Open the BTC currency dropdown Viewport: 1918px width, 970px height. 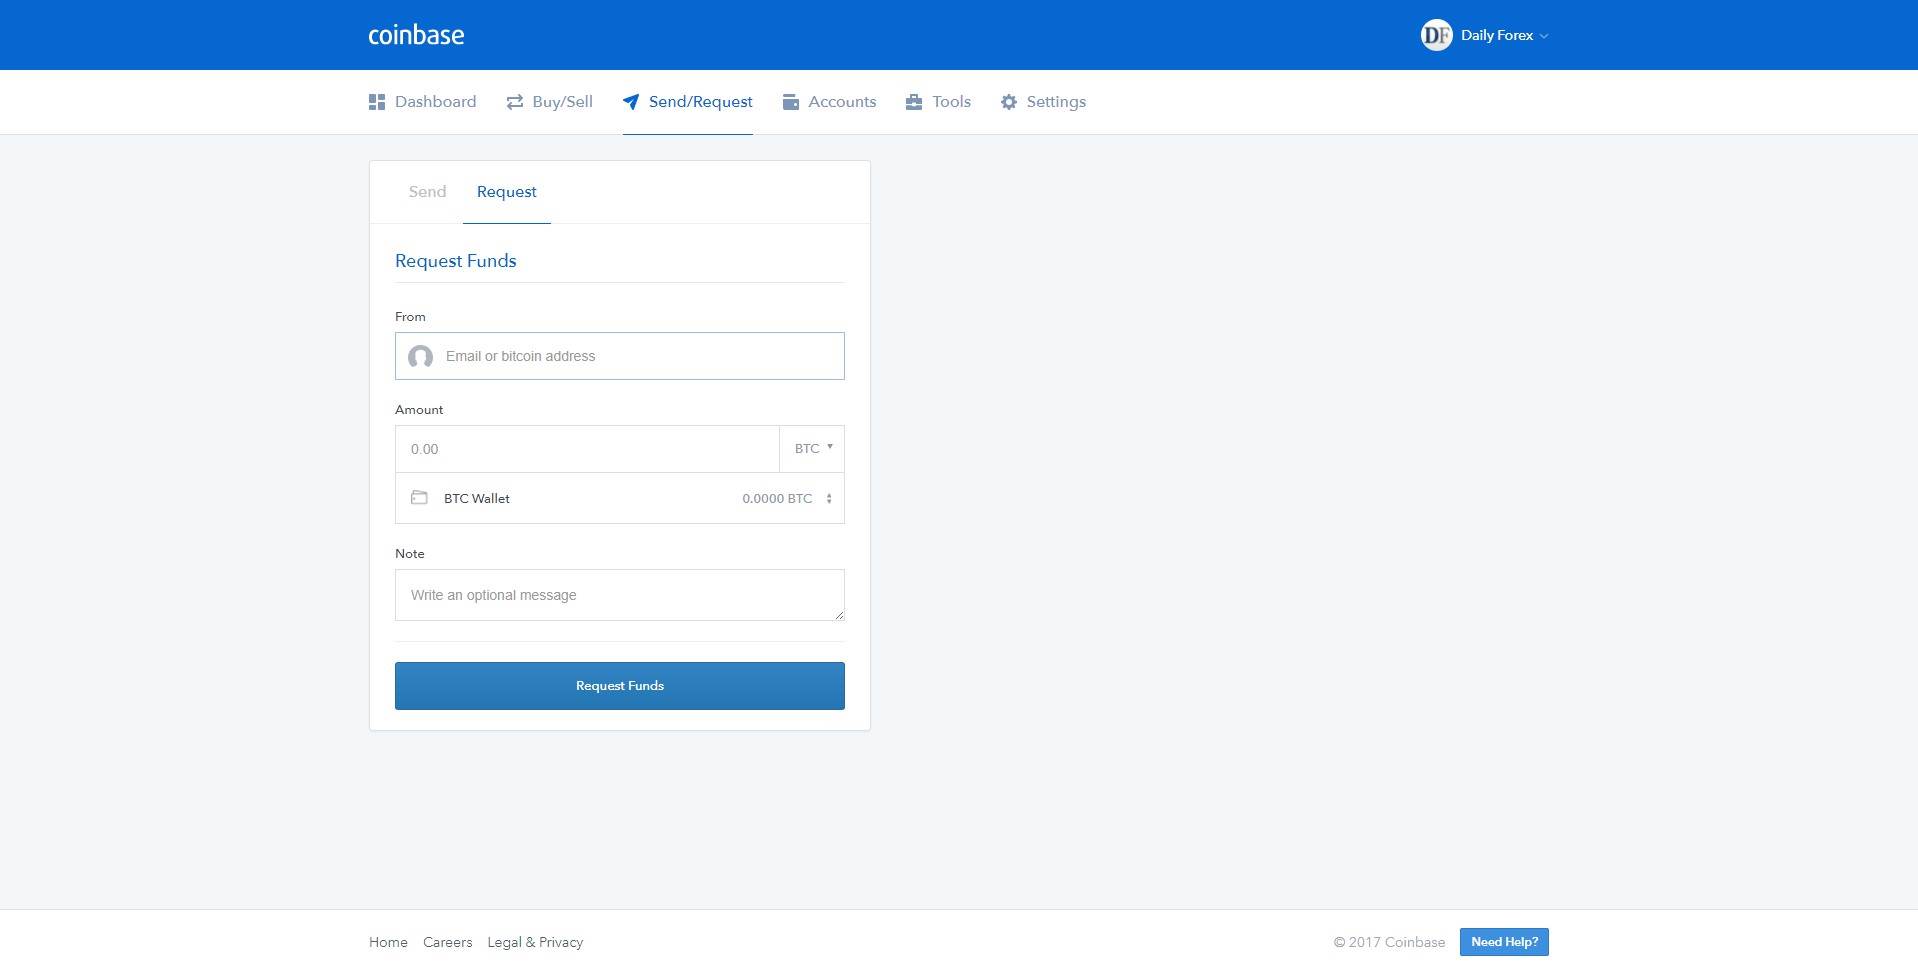pyautogui.click(x=812, y=449)
